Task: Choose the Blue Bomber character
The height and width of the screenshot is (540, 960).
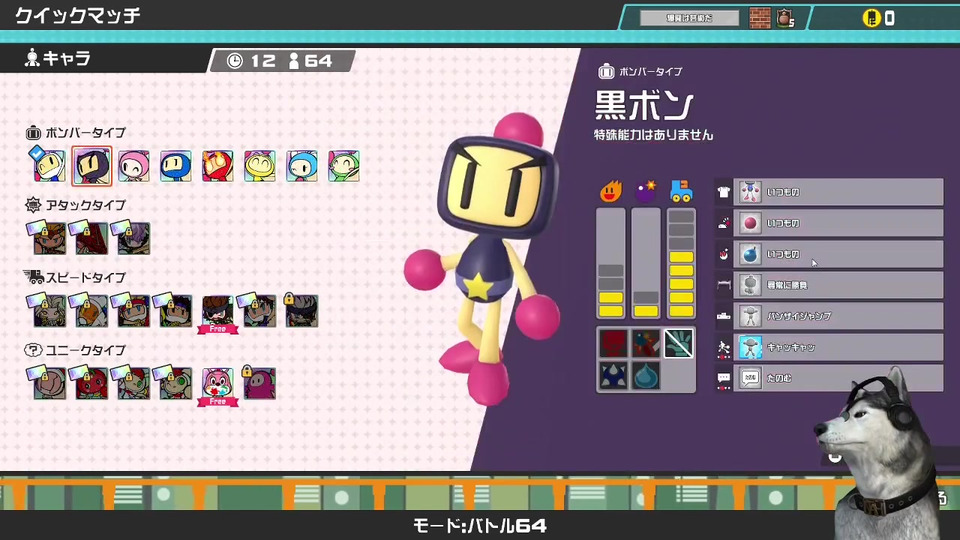Action: [176, 165]
